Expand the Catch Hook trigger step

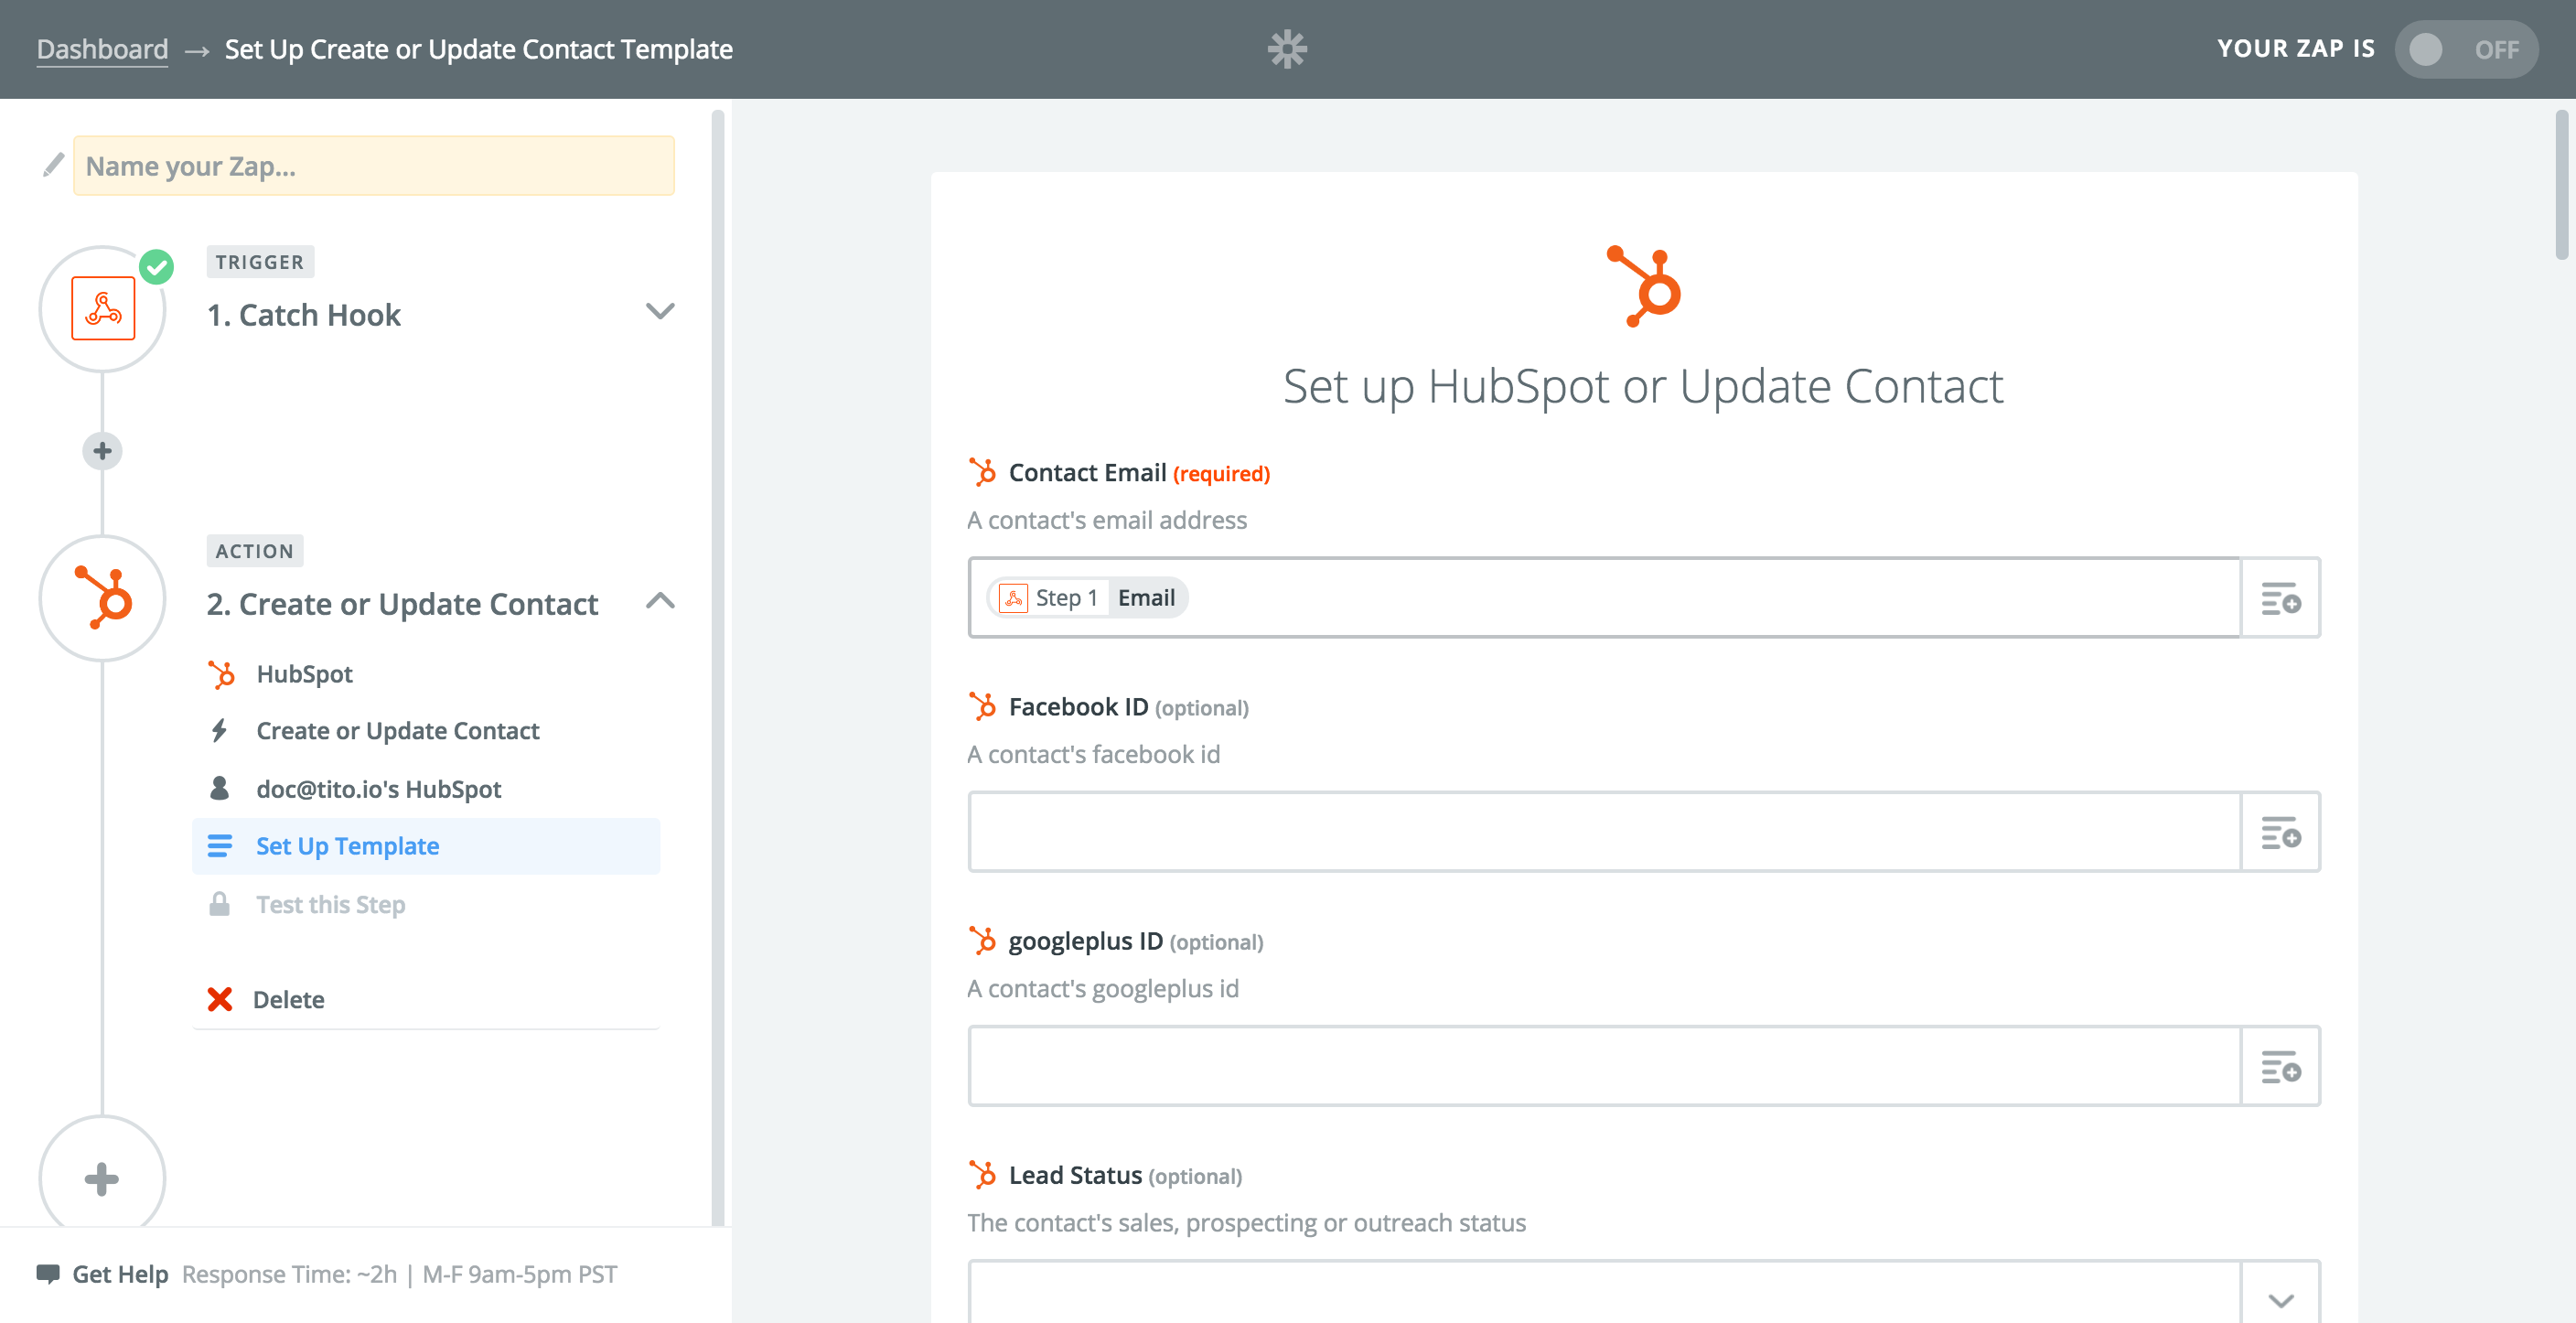[x=660, y=311]
